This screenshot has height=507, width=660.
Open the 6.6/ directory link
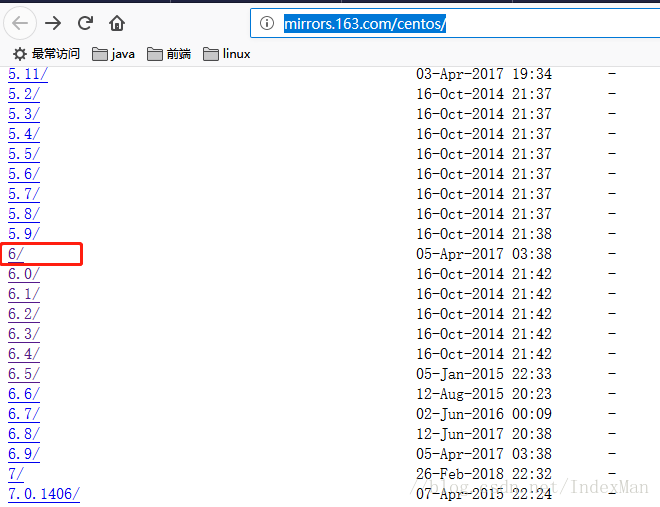tap(24, 394)
